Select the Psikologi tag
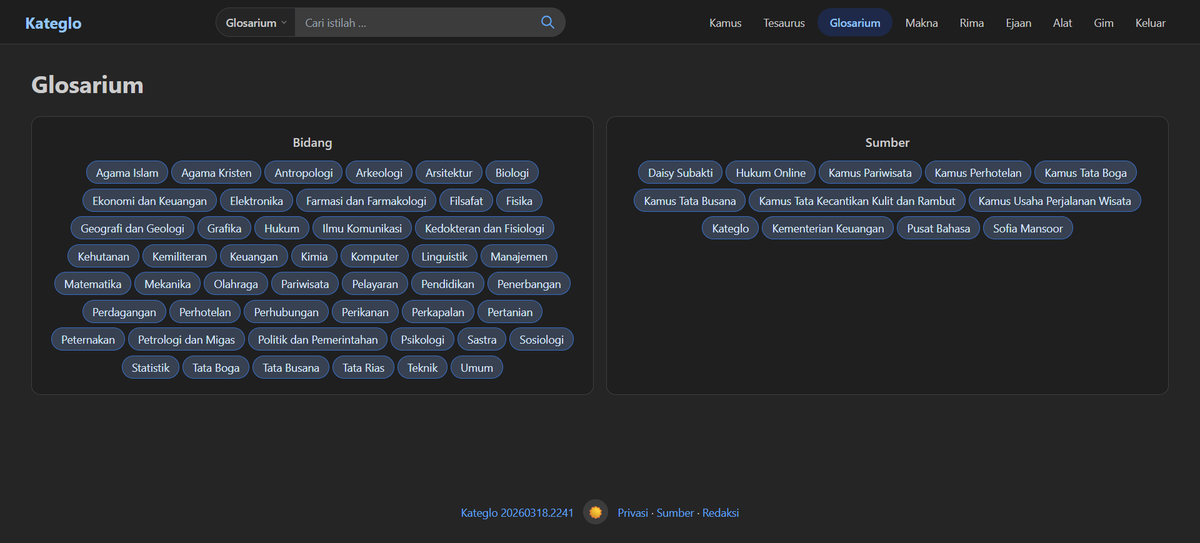The width and height of the screenshot is (1200, 543). [423, 340]
